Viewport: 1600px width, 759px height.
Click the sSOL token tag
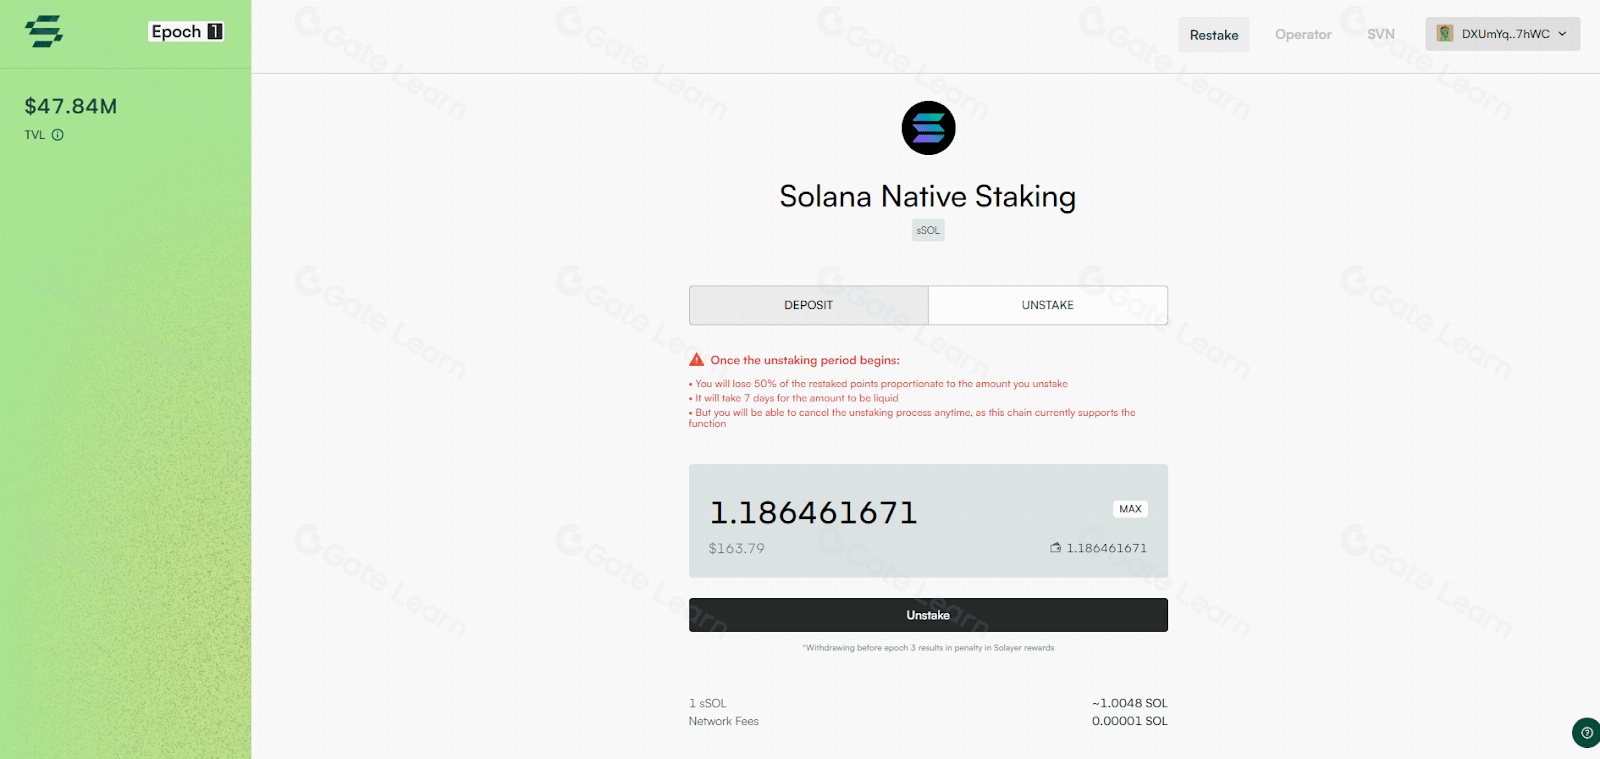click(928, 230)
